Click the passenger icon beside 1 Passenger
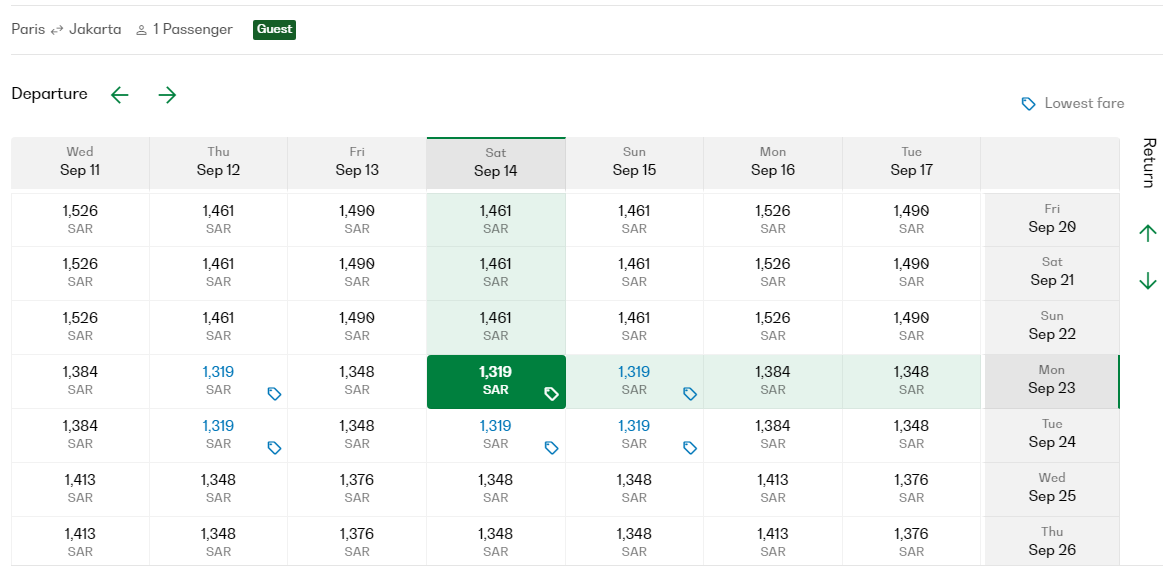Screen dimensions: 1168x574 [x=141, y=31]
